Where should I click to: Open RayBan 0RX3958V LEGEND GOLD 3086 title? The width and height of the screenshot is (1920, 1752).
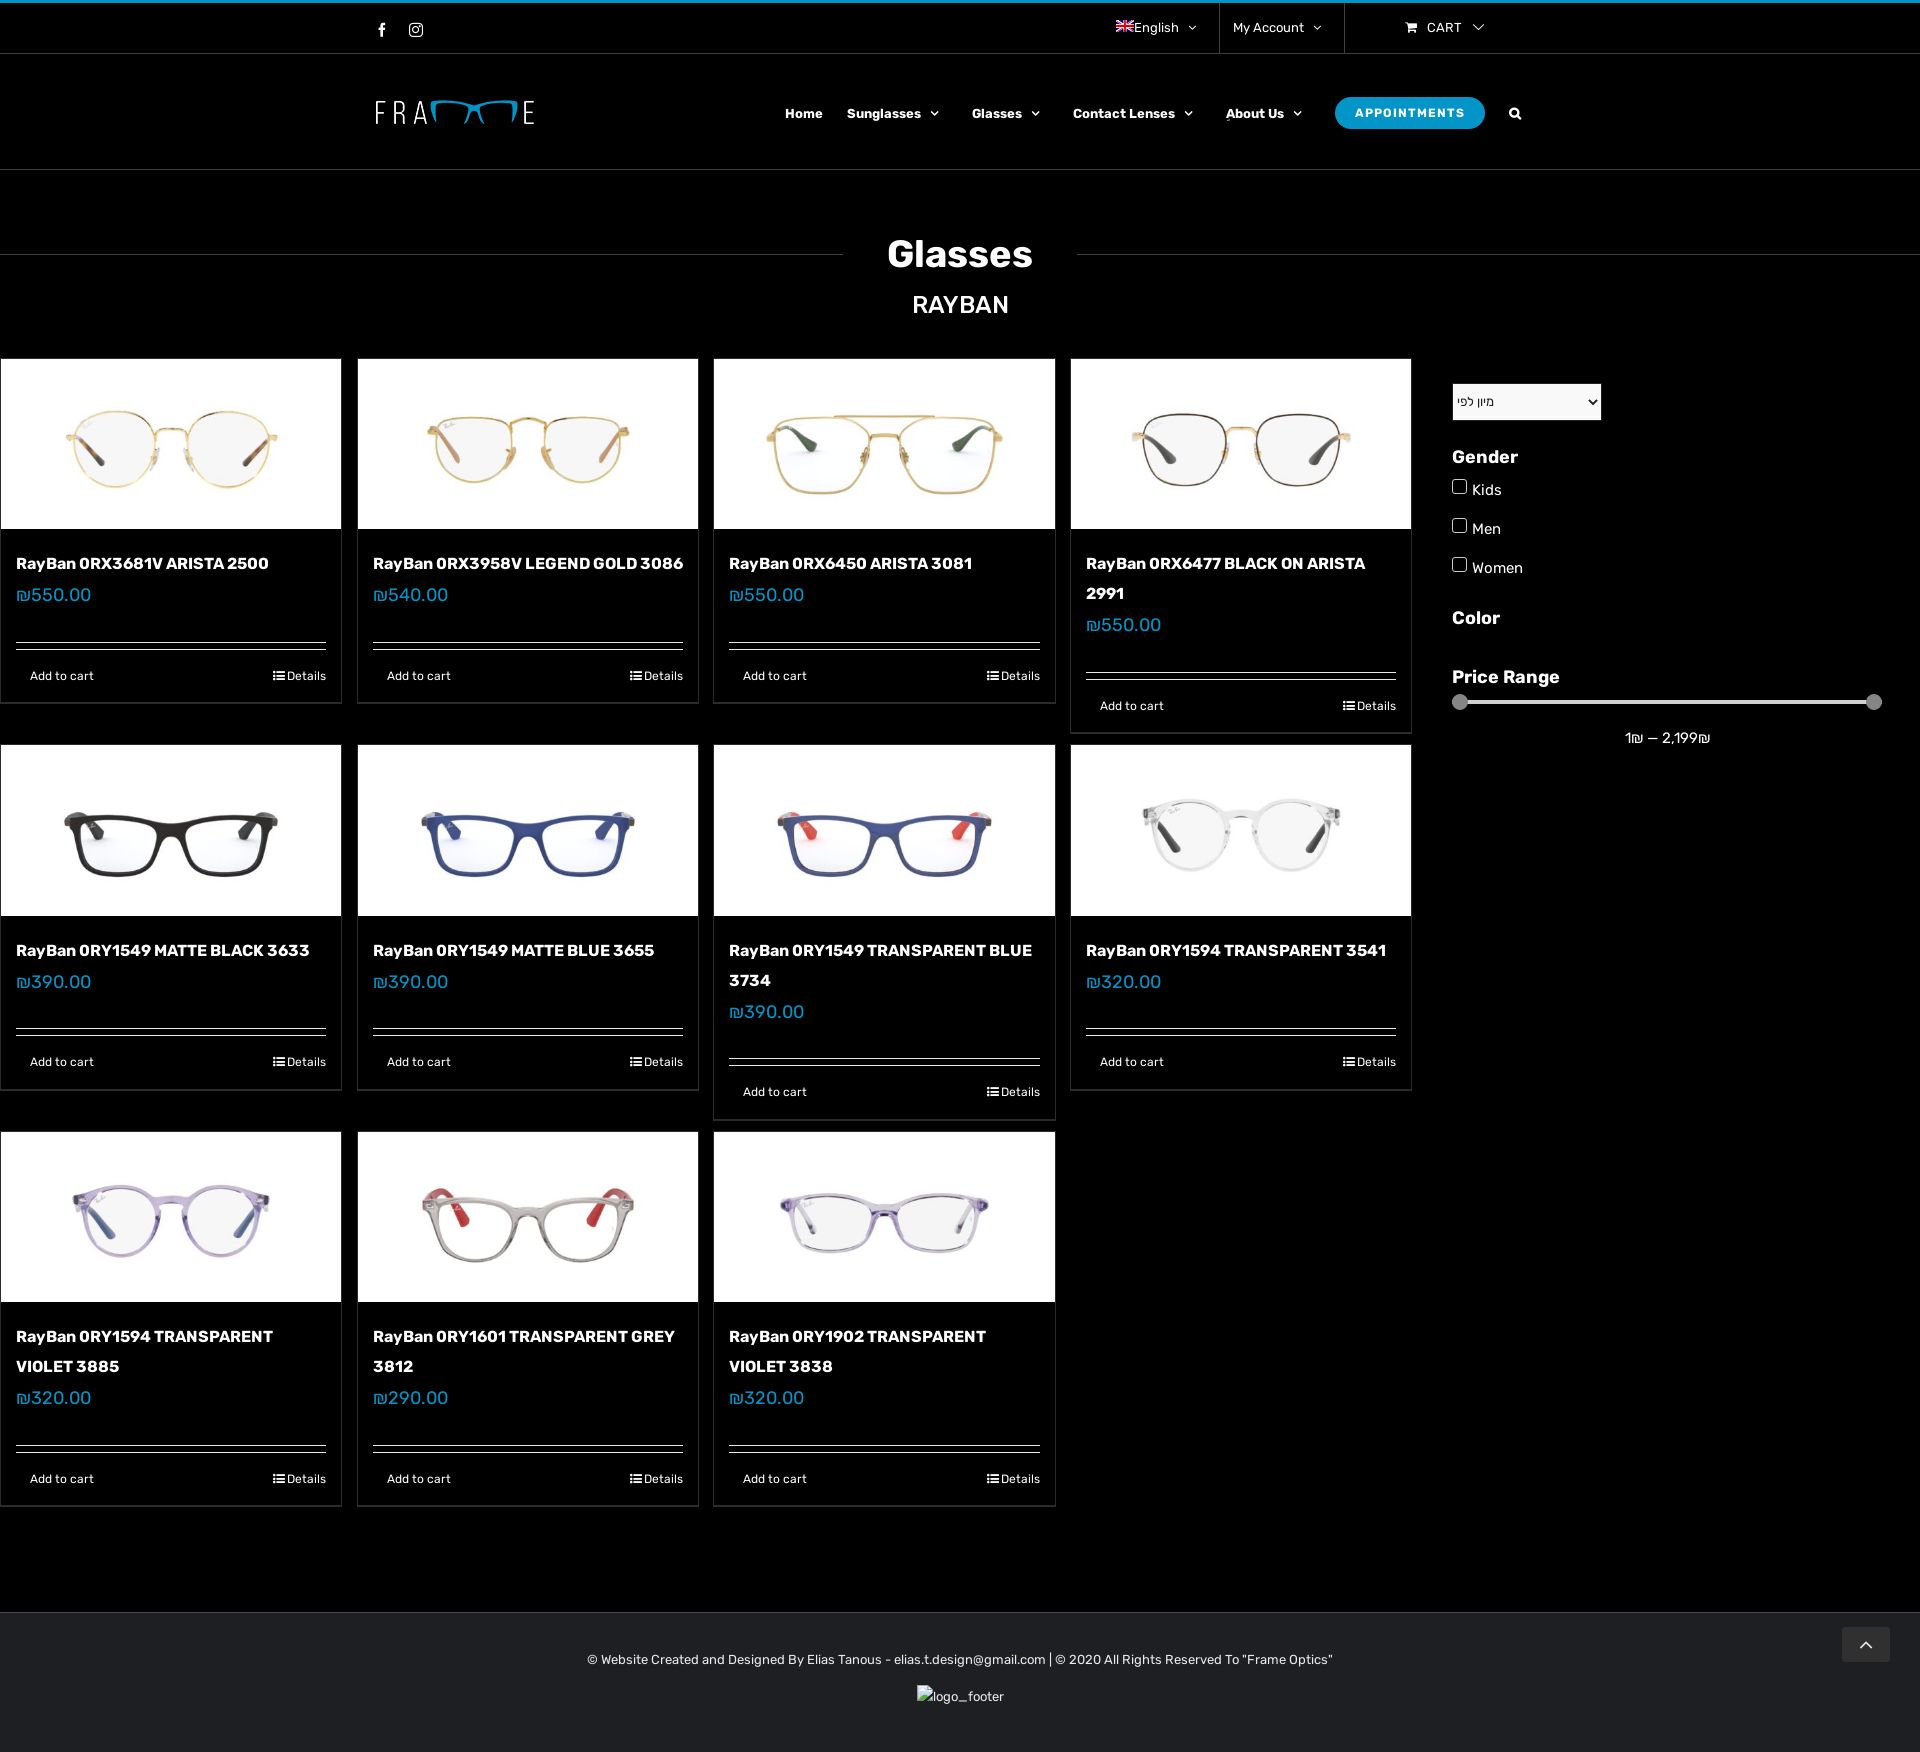(x=528, y=564)
